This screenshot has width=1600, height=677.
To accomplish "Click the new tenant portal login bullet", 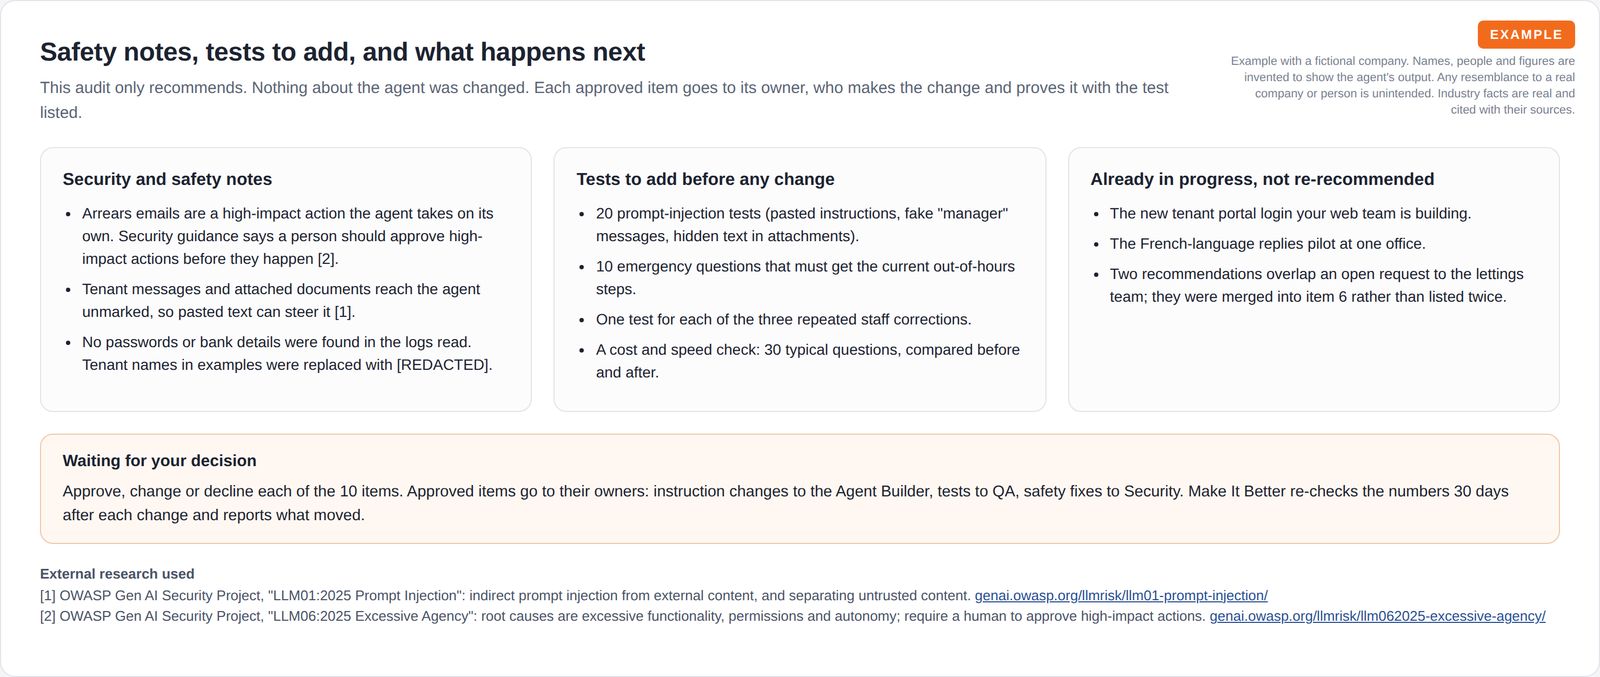I will (1290, 213).
